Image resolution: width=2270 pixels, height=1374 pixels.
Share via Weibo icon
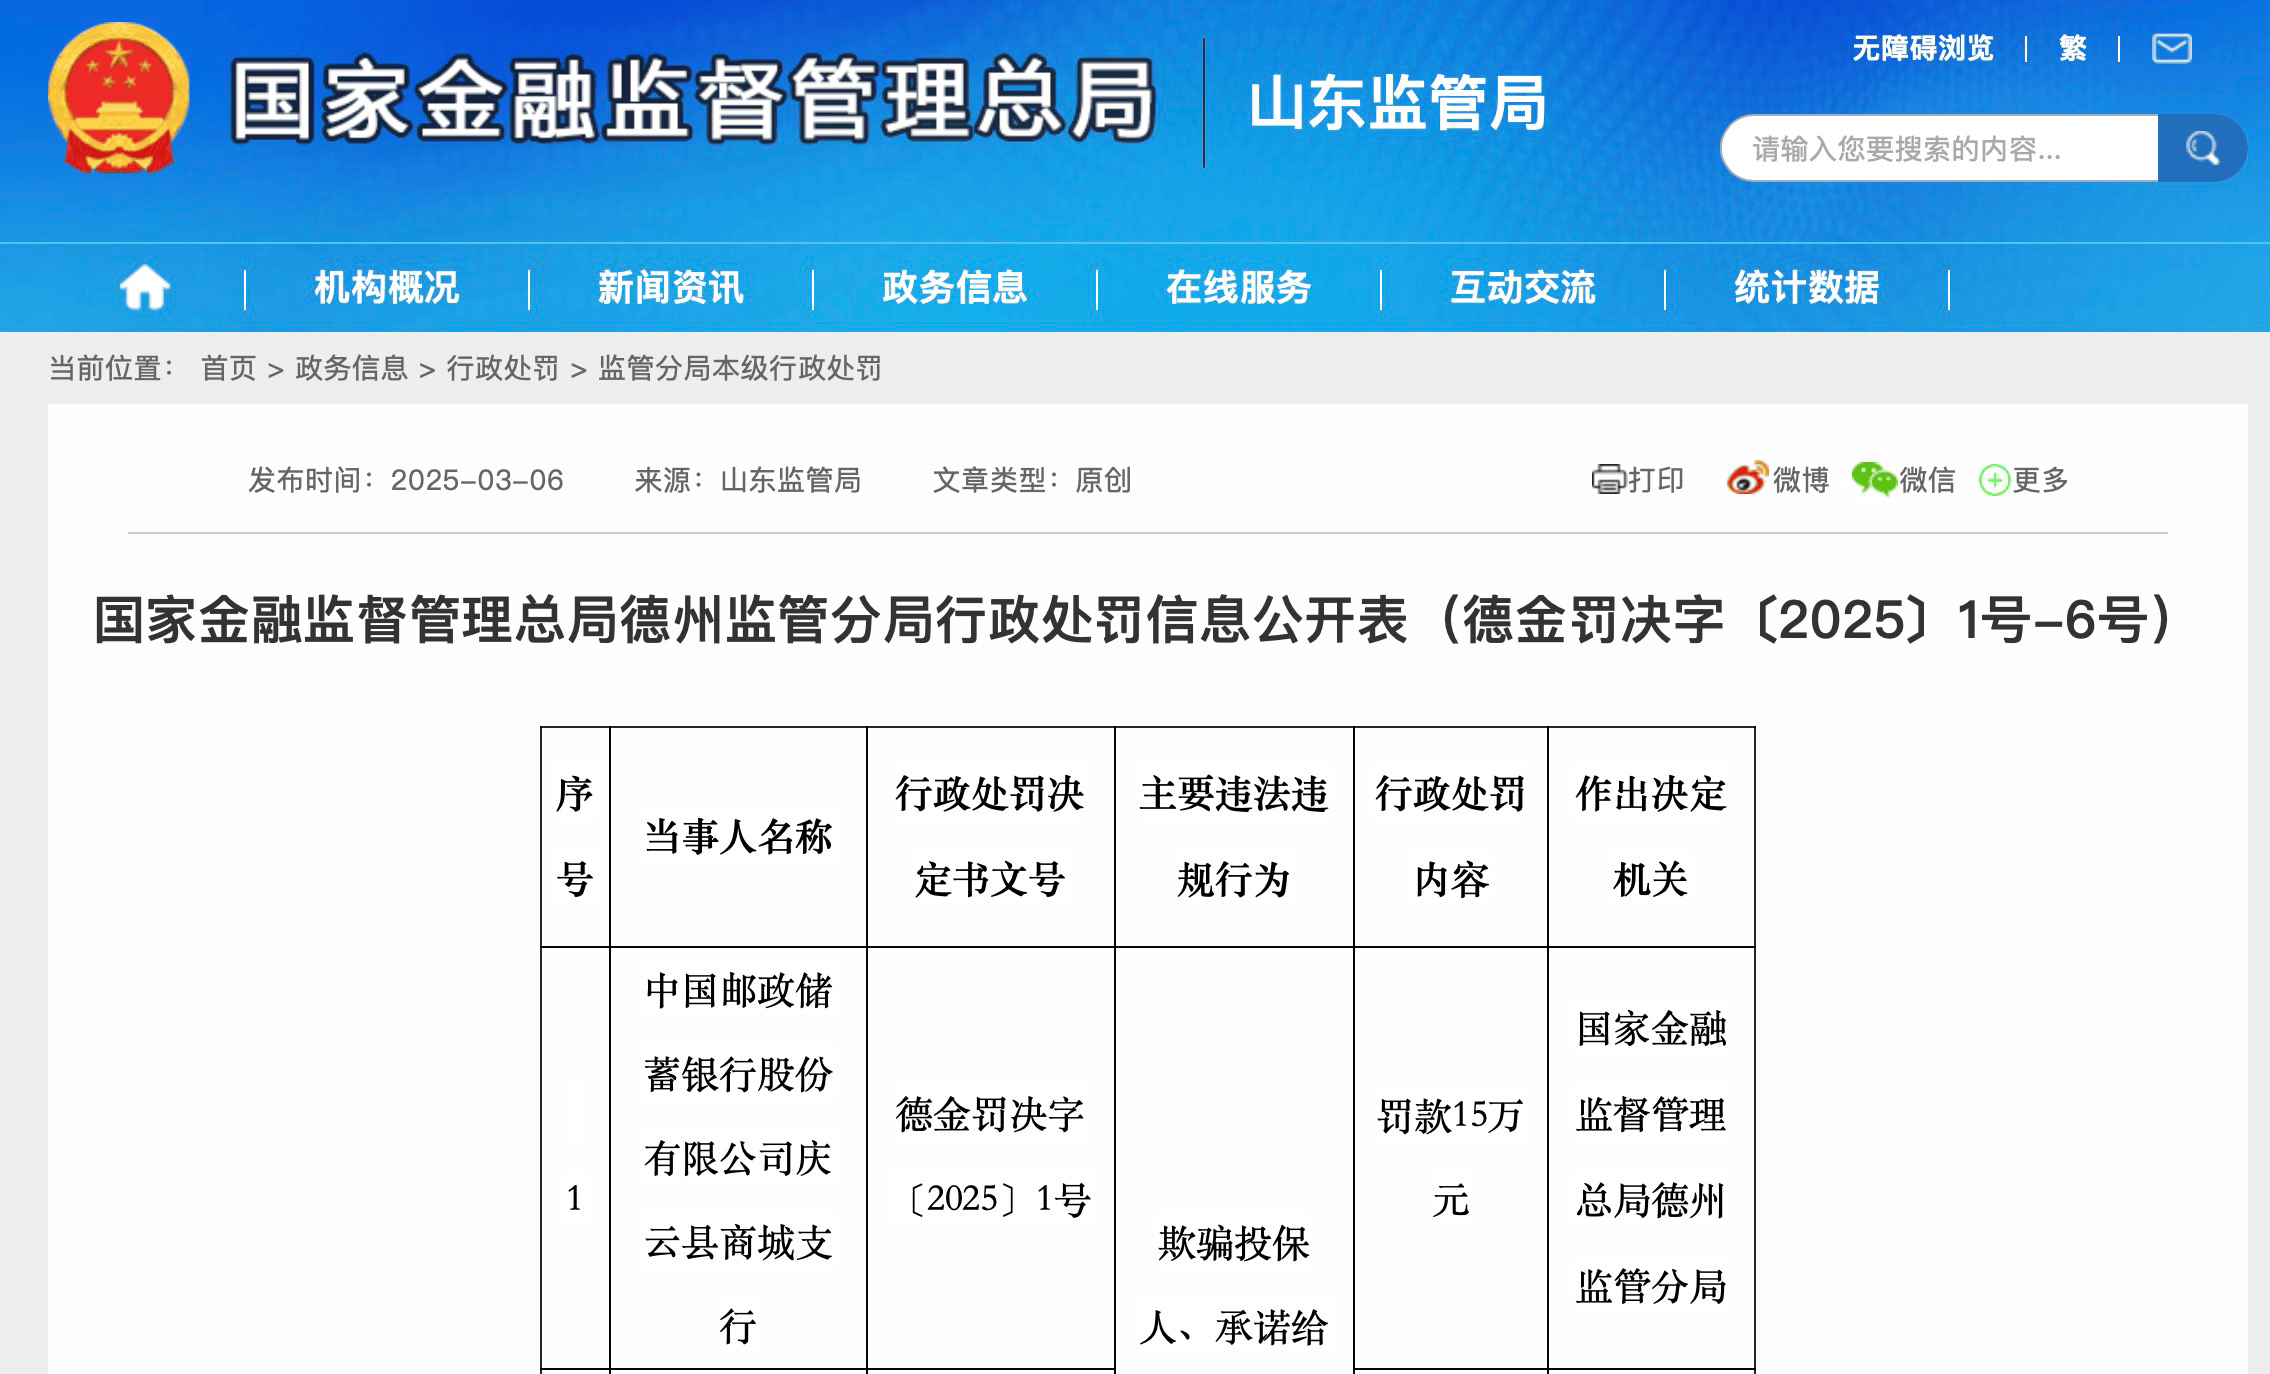pos(1747,479)
